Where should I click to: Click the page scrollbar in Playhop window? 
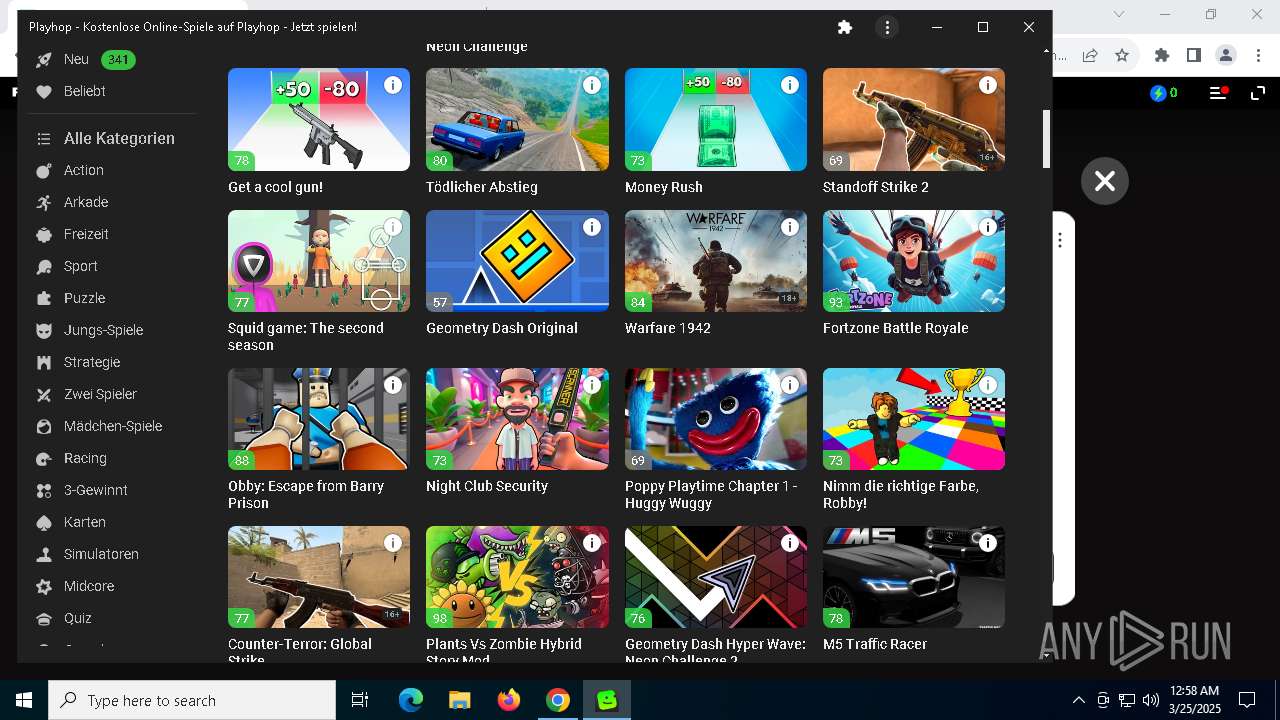pos(1047,139)
